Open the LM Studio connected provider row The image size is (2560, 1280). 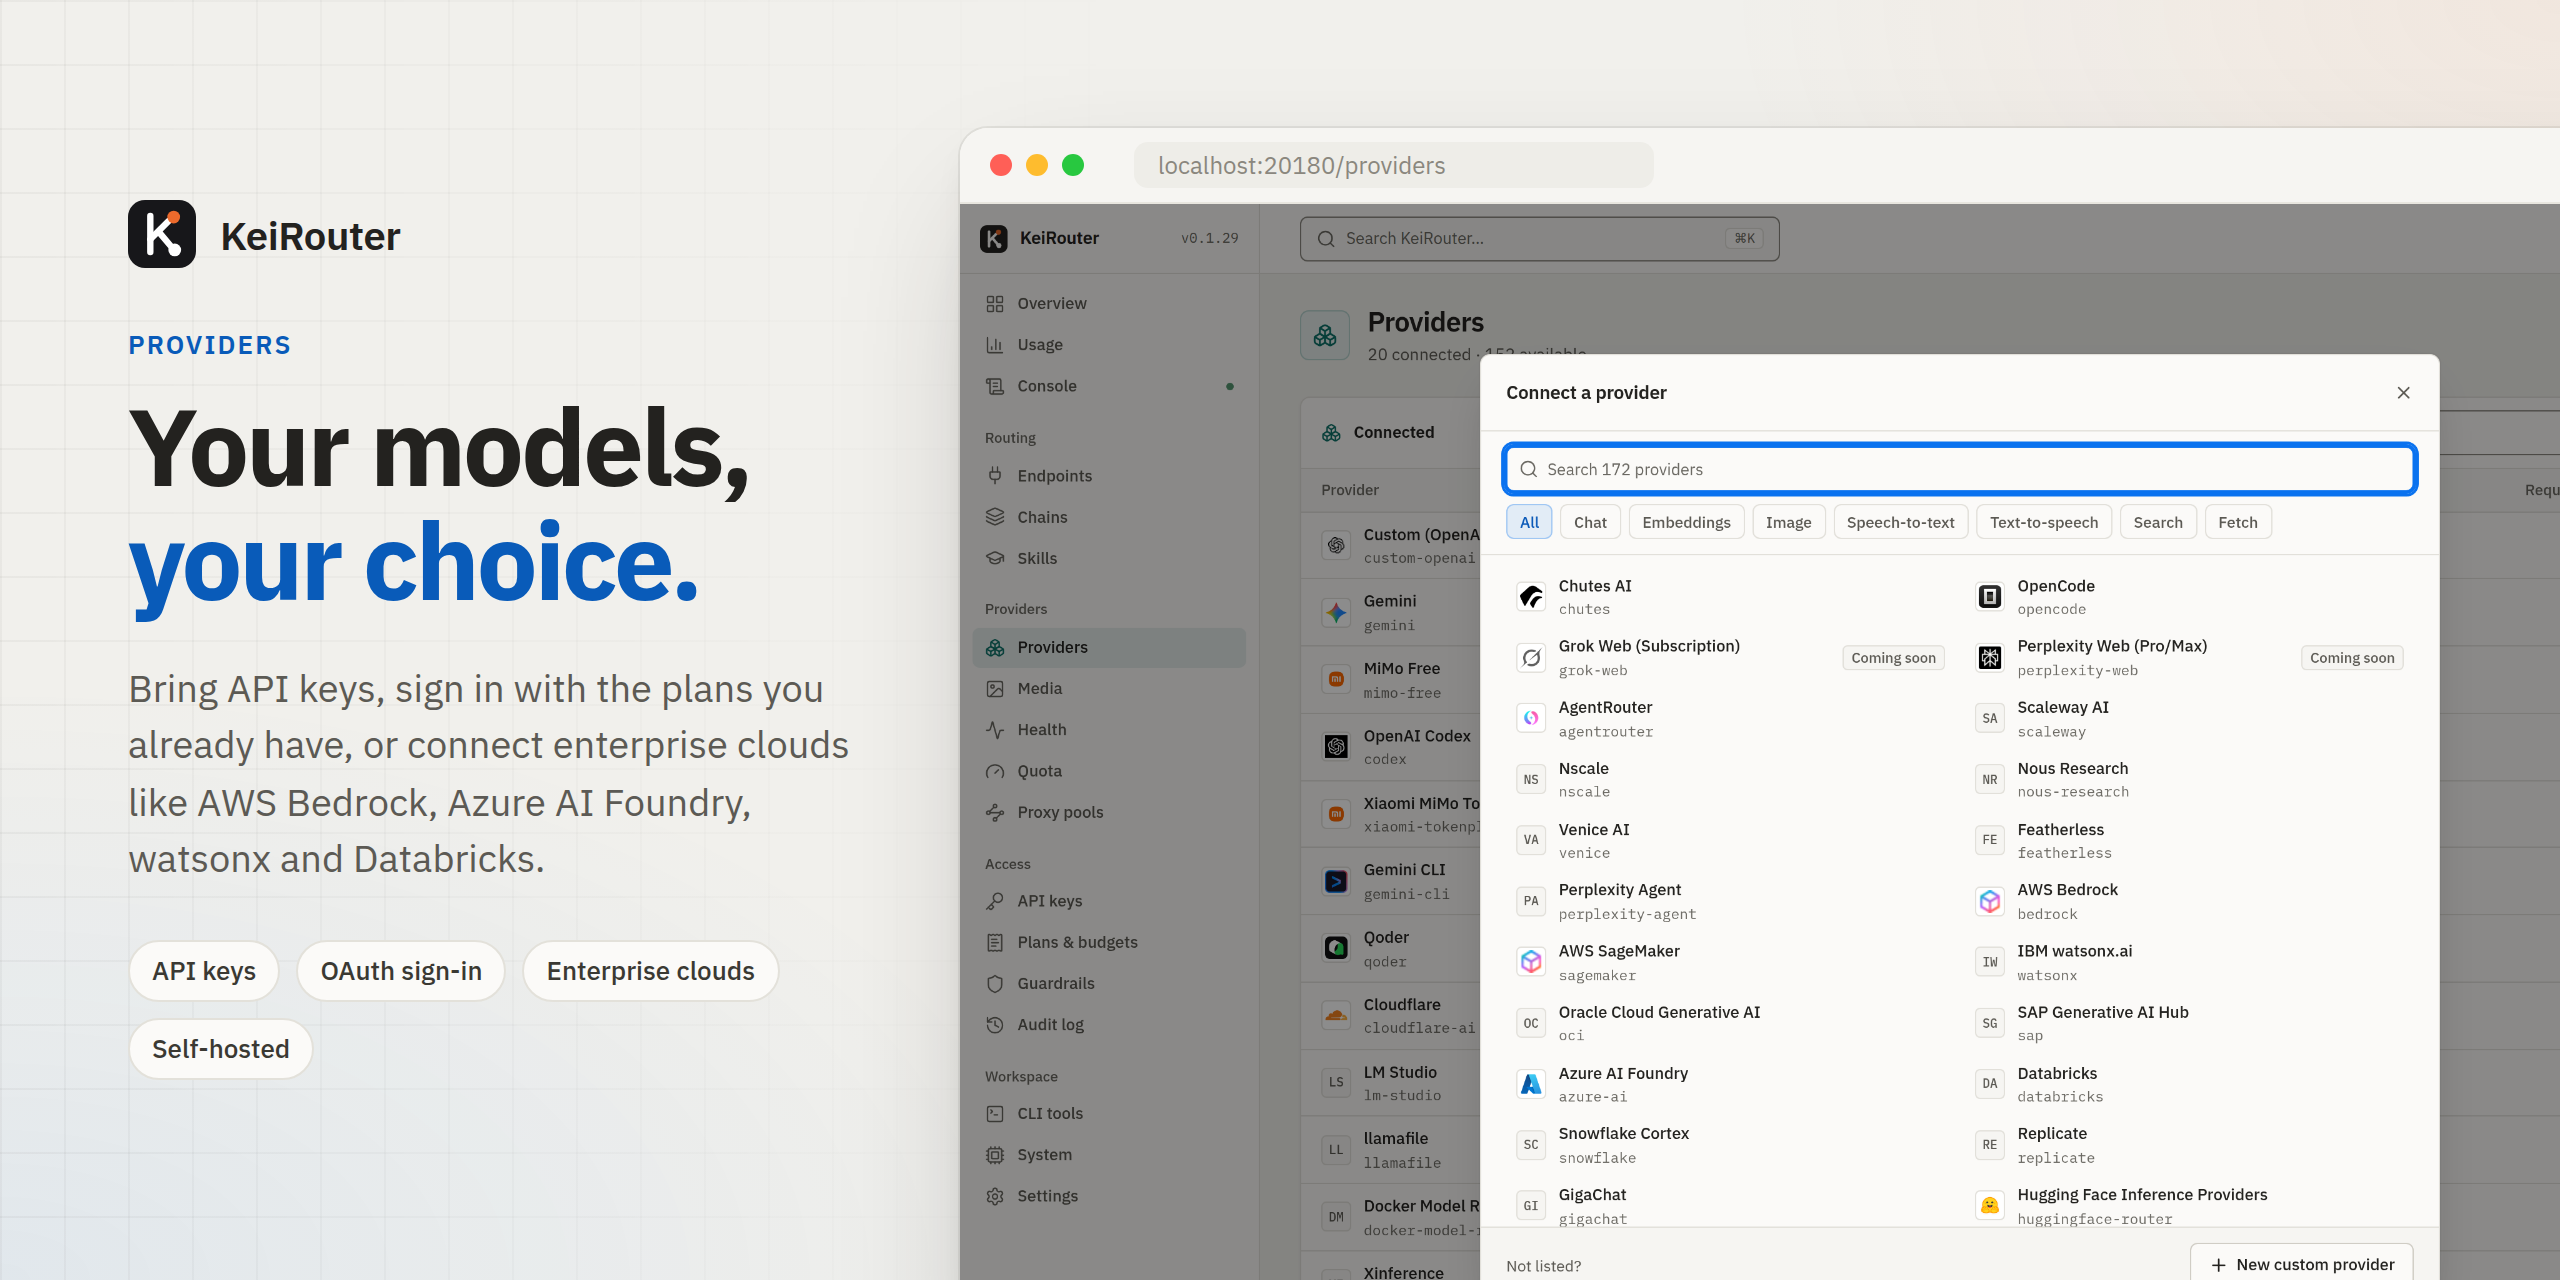(1391, 1083)
